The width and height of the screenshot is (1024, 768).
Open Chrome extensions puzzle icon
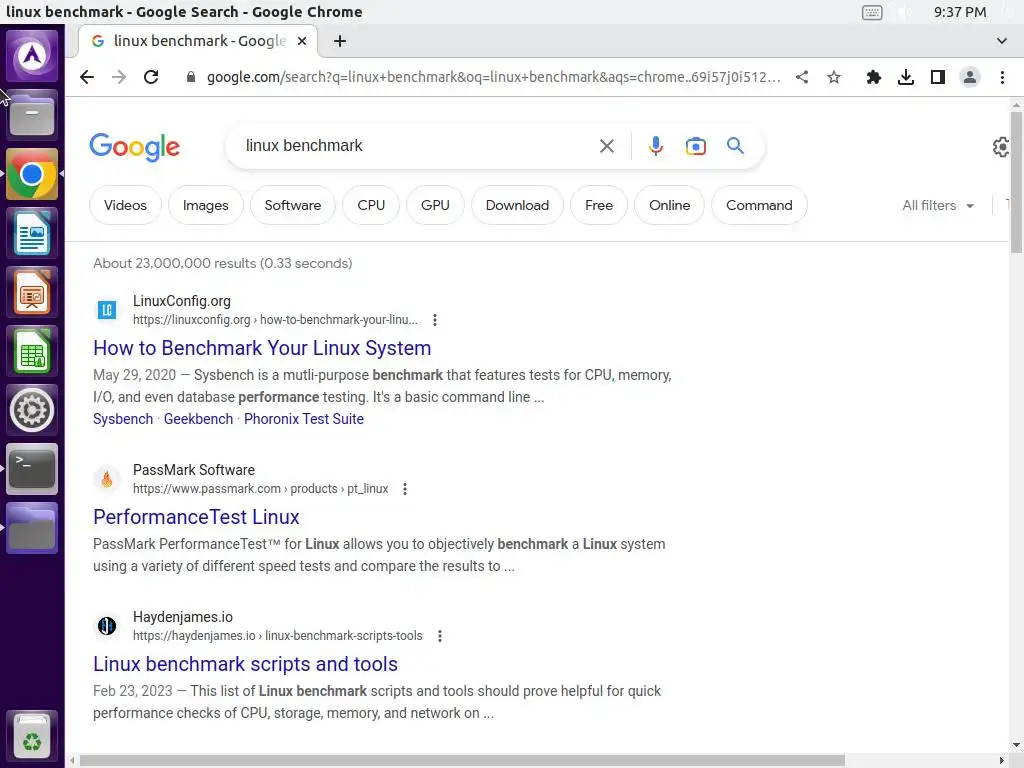873,77
